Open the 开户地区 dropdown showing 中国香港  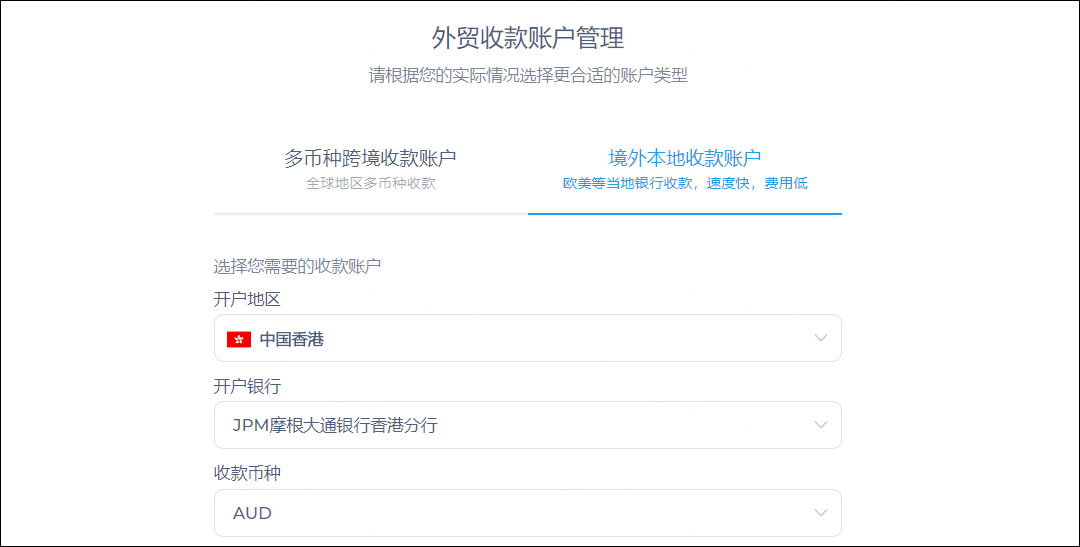coord(528,338)
